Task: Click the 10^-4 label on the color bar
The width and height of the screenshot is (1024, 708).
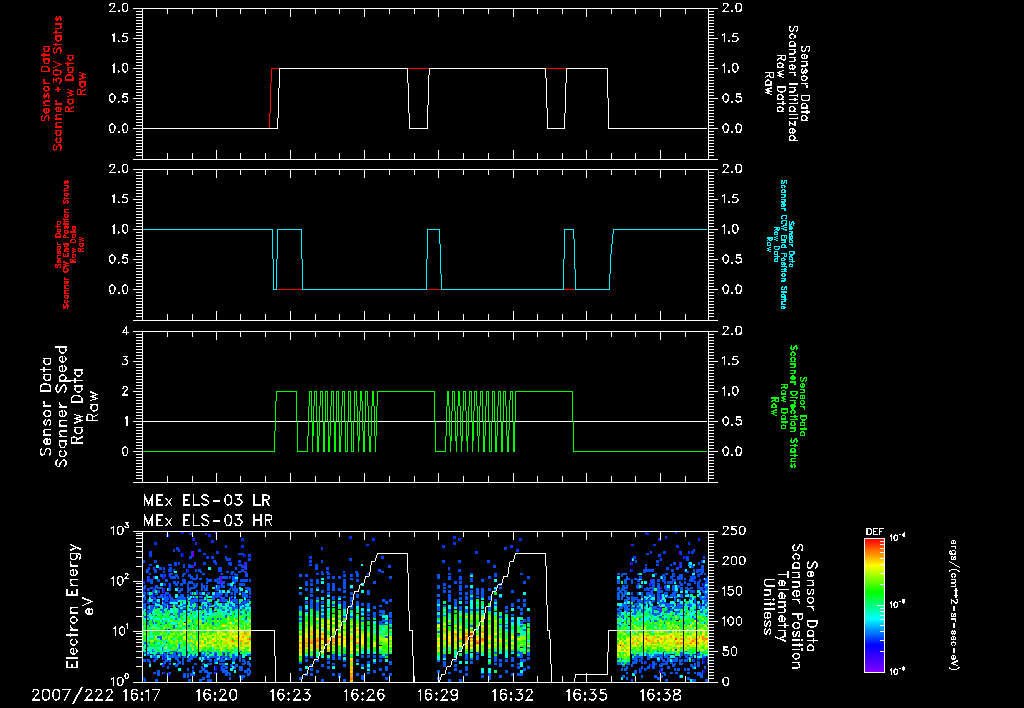Action: (x=898, y=538)
